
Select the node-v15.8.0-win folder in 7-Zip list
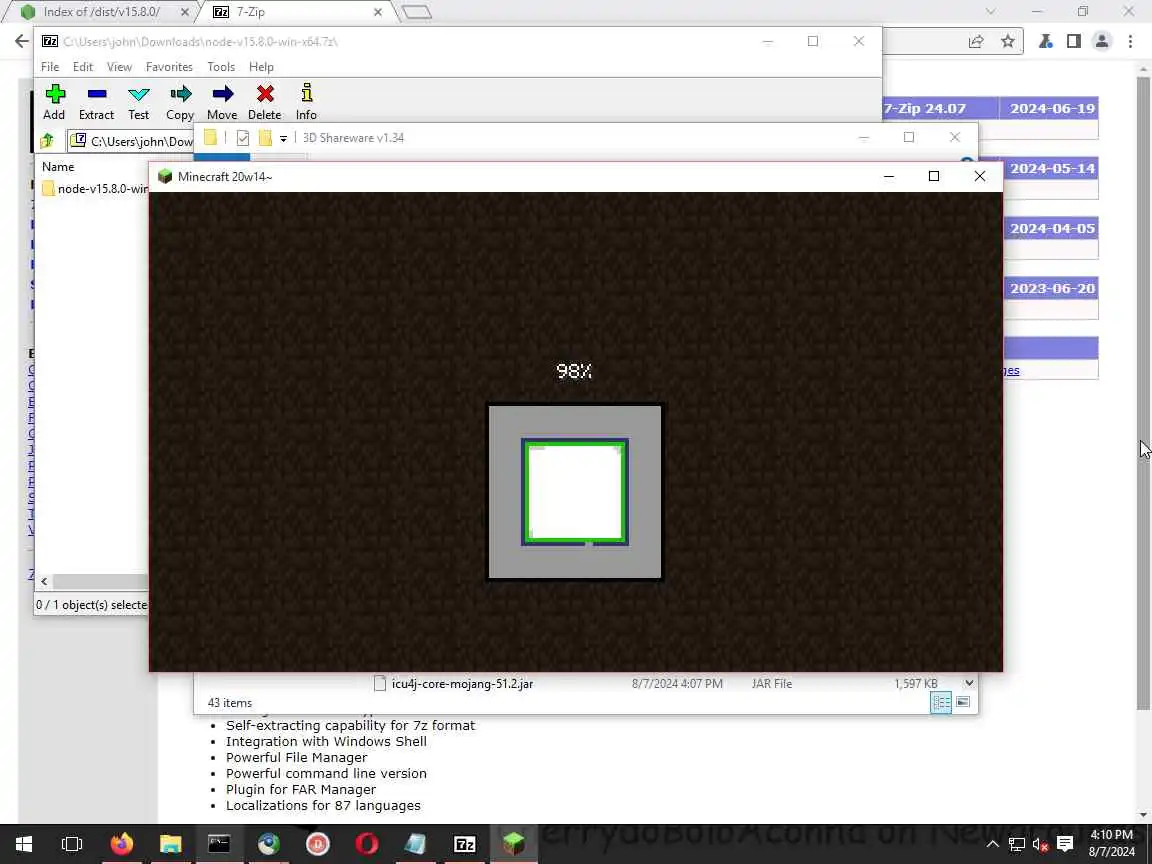[96, 189]
